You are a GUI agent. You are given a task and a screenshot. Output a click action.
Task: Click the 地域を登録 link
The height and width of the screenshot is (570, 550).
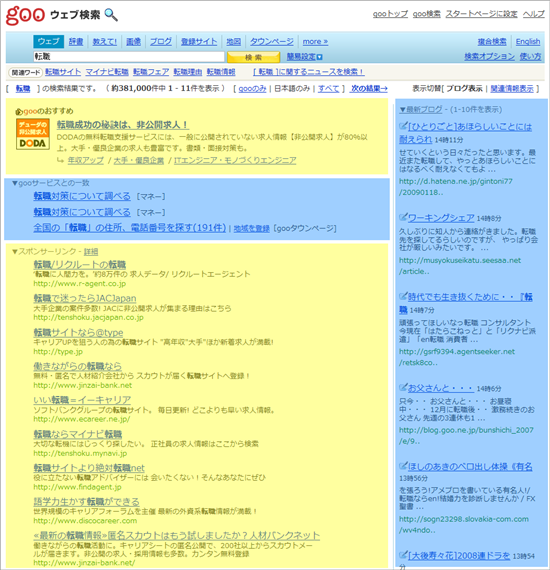click(x=251, y=228)
